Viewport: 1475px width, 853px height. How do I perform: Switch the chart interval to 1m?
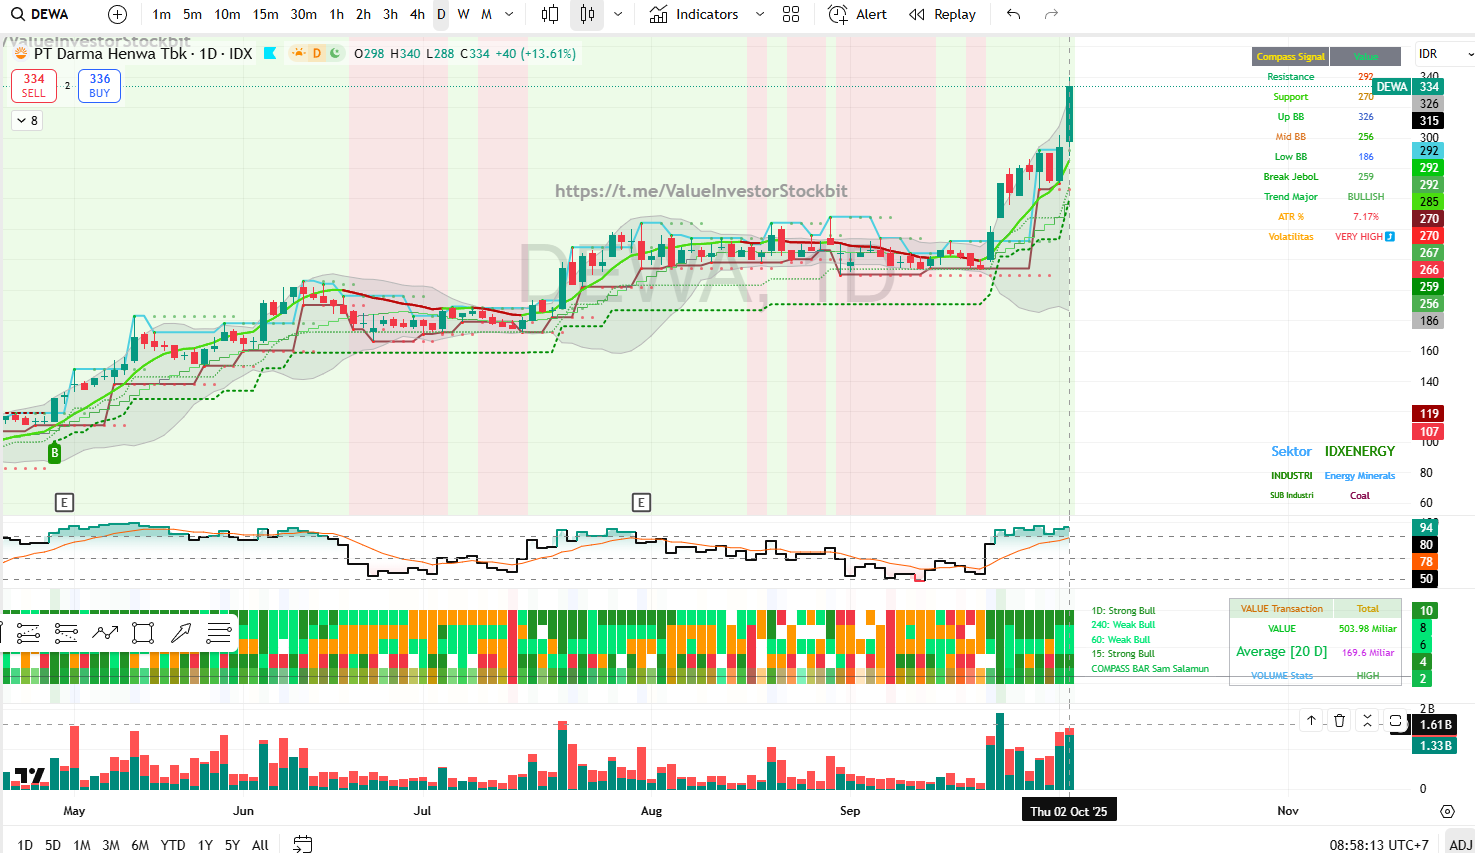tap(162, 14)
